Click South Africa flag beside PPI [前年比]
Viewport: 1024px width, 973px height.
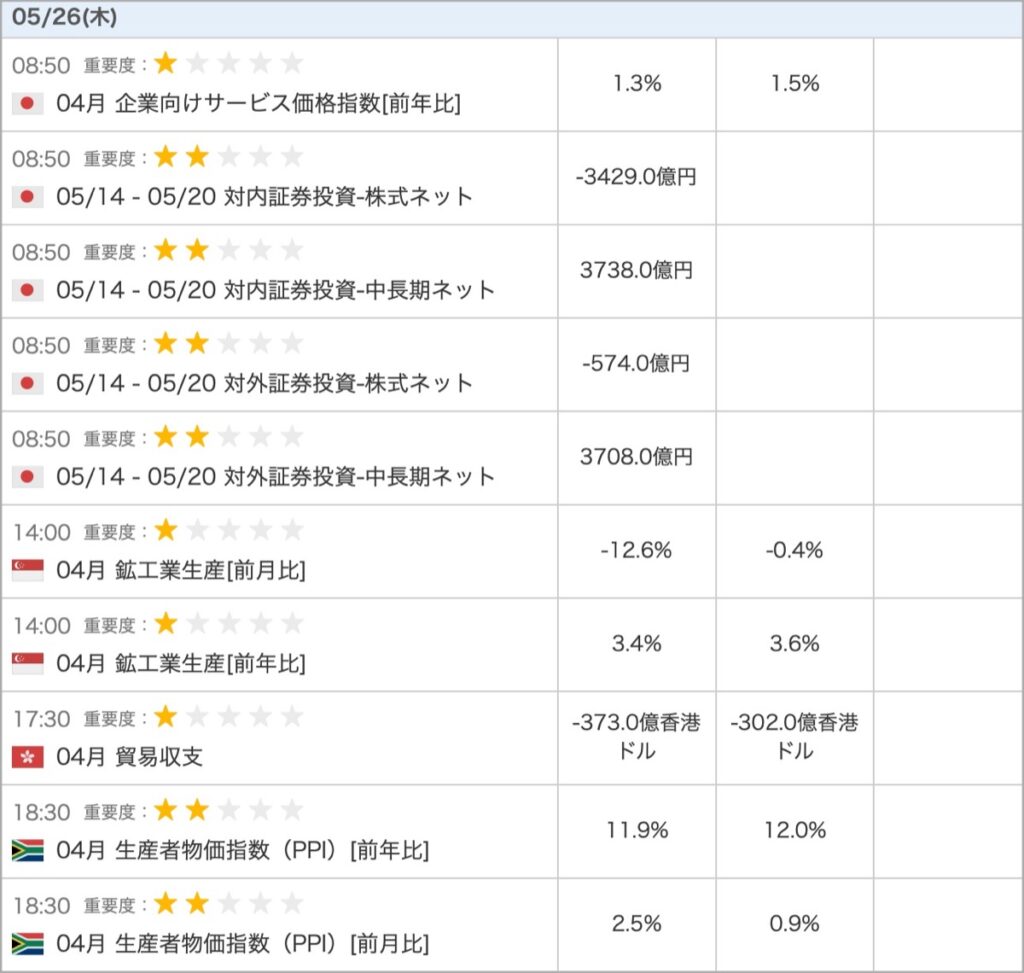point(27,850)
